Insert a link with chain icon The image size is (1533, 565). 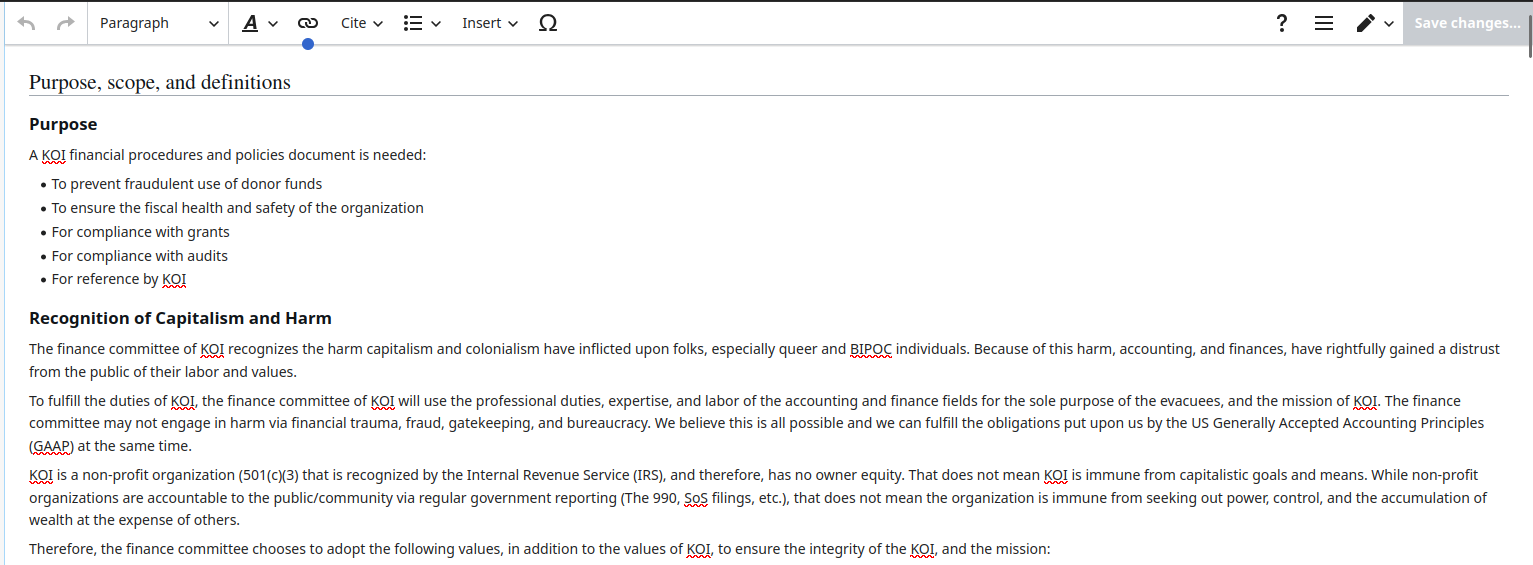308,23
